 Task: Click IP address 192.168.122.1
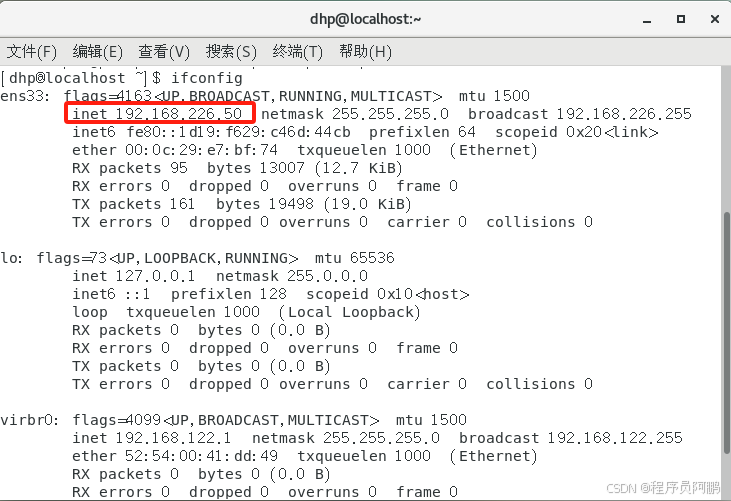(173, 438)
